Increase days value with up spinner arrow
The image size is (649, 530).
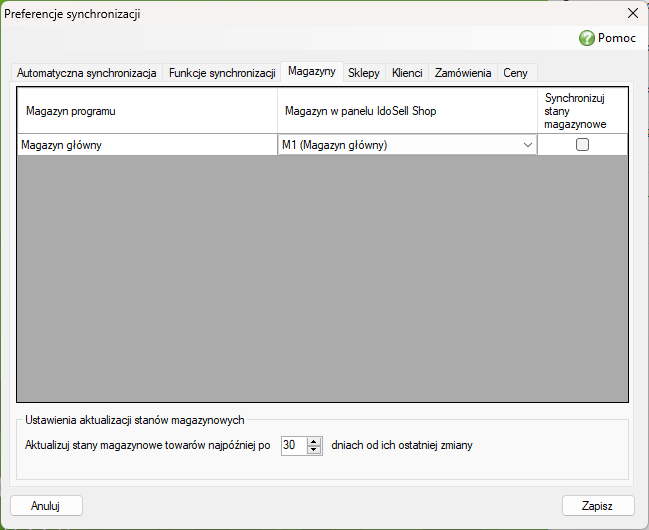[x=314, y=442]
